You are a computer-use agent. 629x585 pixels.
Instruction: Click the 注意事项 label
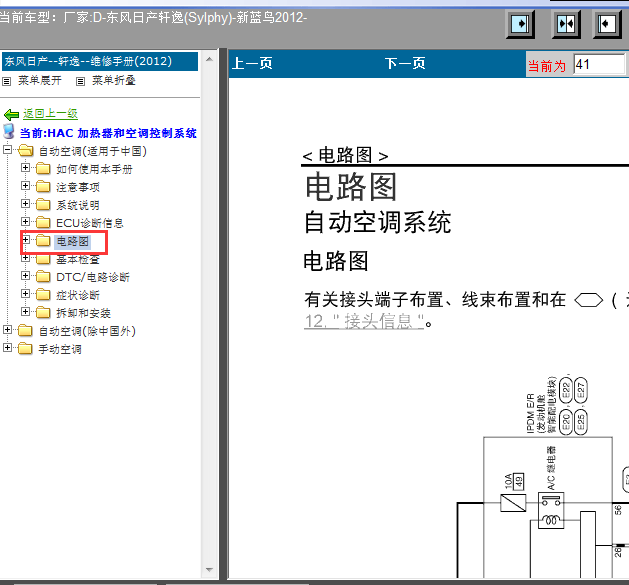(77, 187)
